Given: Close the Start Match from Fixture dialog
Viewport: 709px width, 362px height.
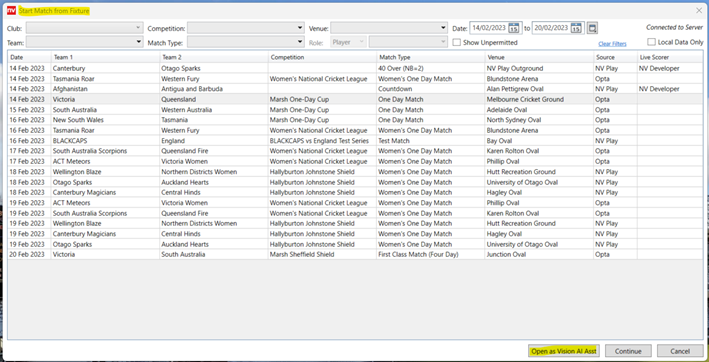Looking at the screenshot, I should coord(699,10).
